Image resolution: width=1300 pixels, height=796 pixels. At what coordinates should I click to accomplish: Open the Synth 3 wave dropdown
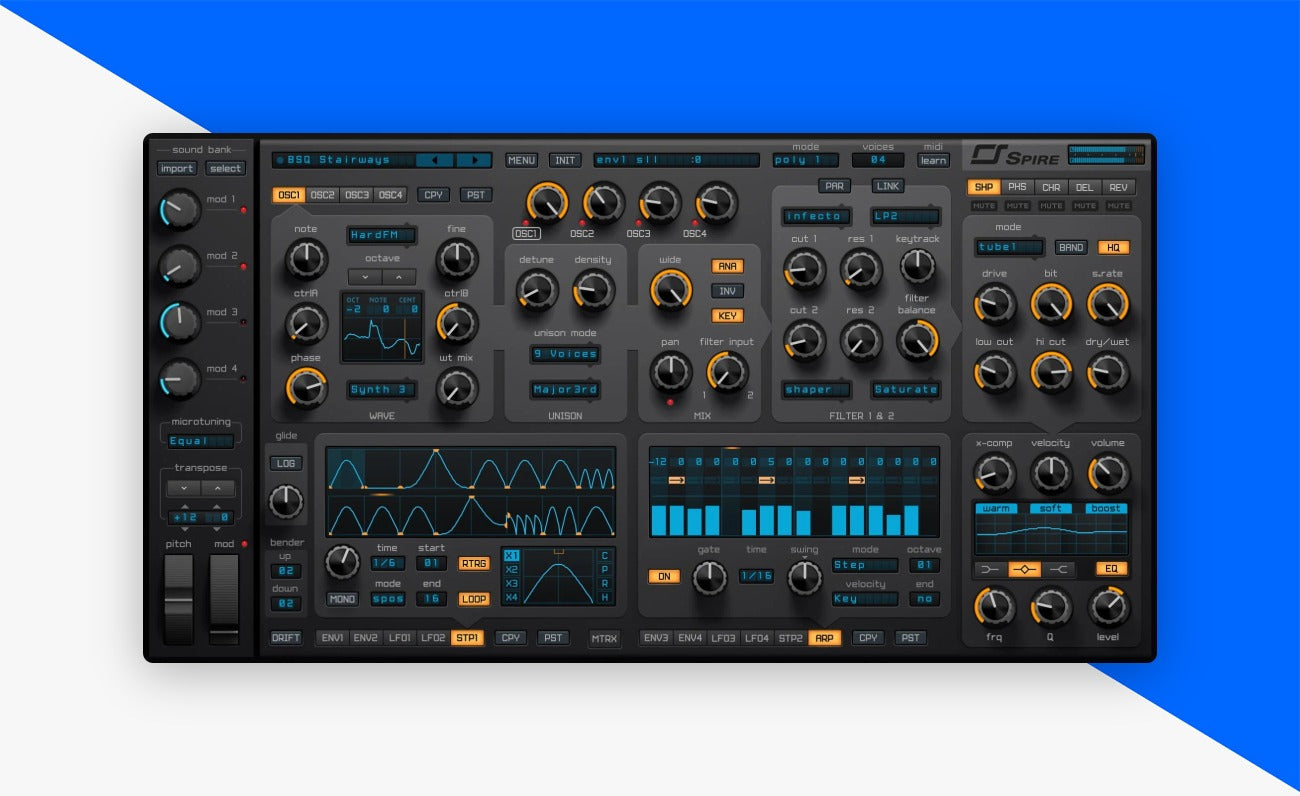[x=382, y=389]
